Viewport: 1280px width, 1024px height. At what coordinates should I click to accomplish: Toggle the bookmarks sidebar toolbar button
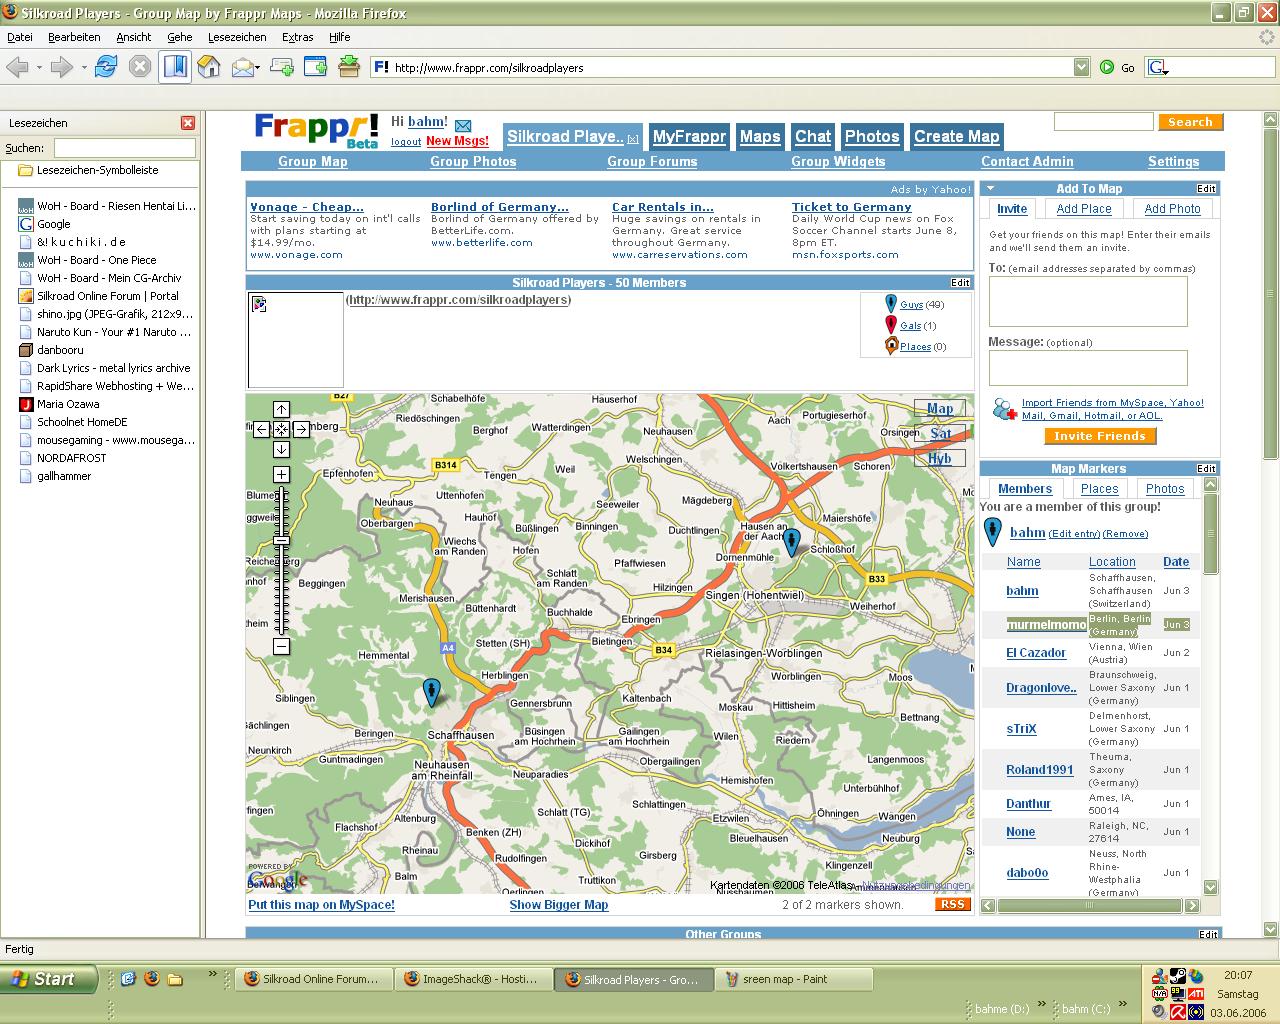pyautogui.click(x=175, y=67)
